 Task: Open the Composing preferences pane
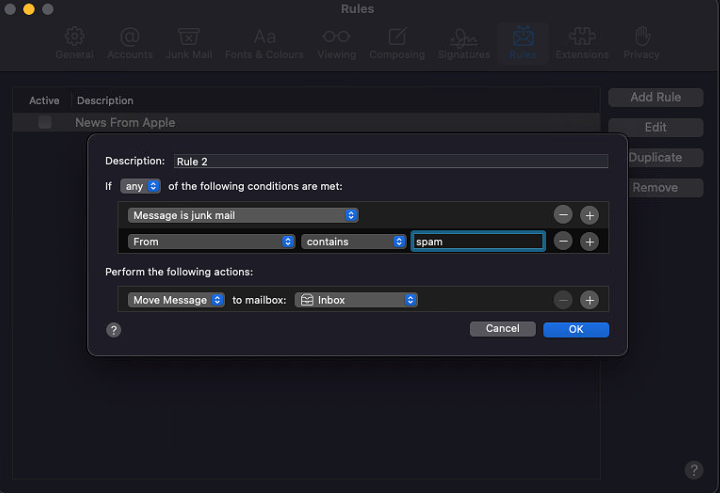397,43
